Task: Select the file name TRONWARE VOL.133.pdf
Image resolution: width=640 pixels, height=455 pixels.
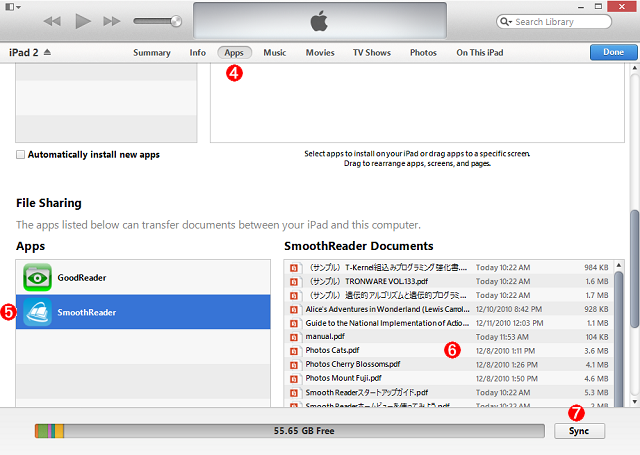Action: coord(387,281)
